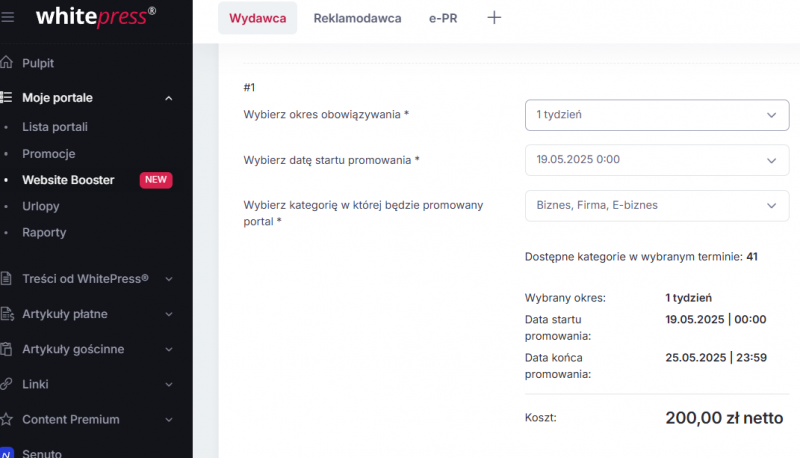Viewport: 800px width, 458px height.
Task: Expand the Content Premium submenu
Action: (168, 419)
